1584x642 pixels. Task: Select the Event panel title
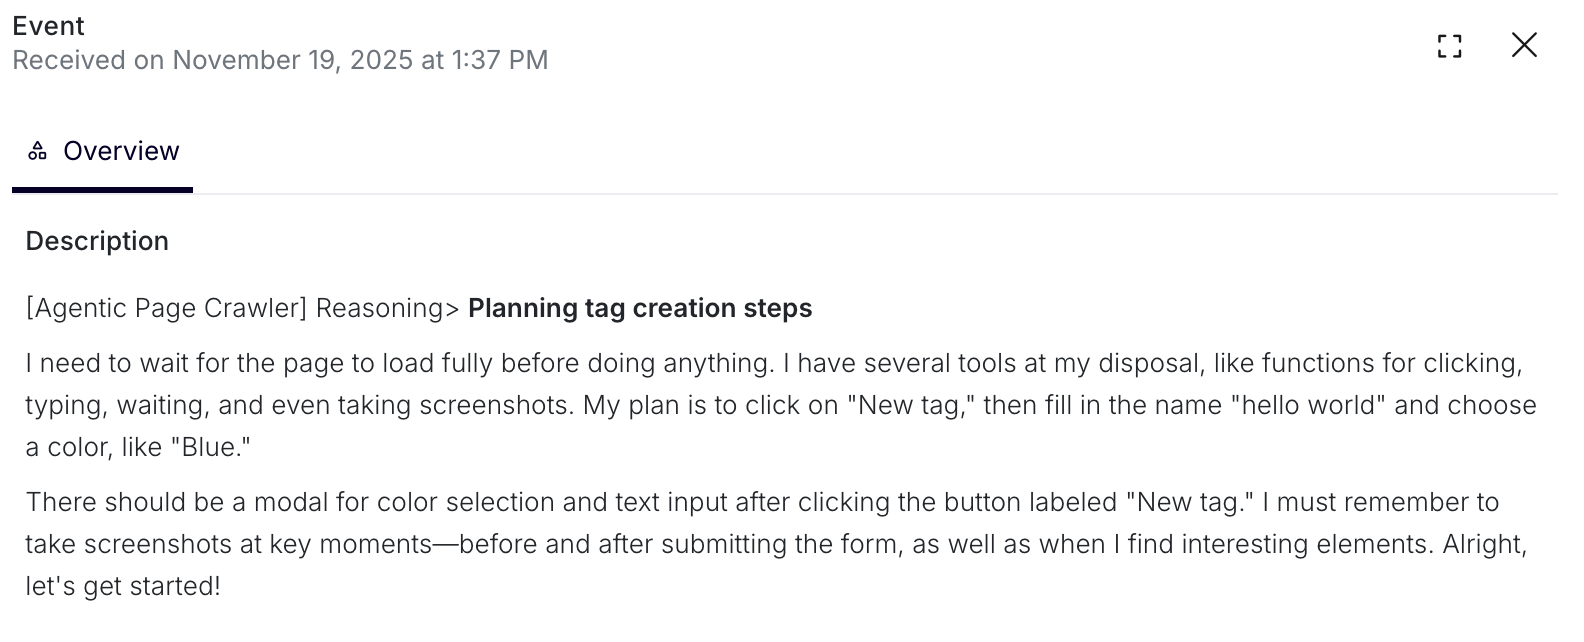click(48, 25)
